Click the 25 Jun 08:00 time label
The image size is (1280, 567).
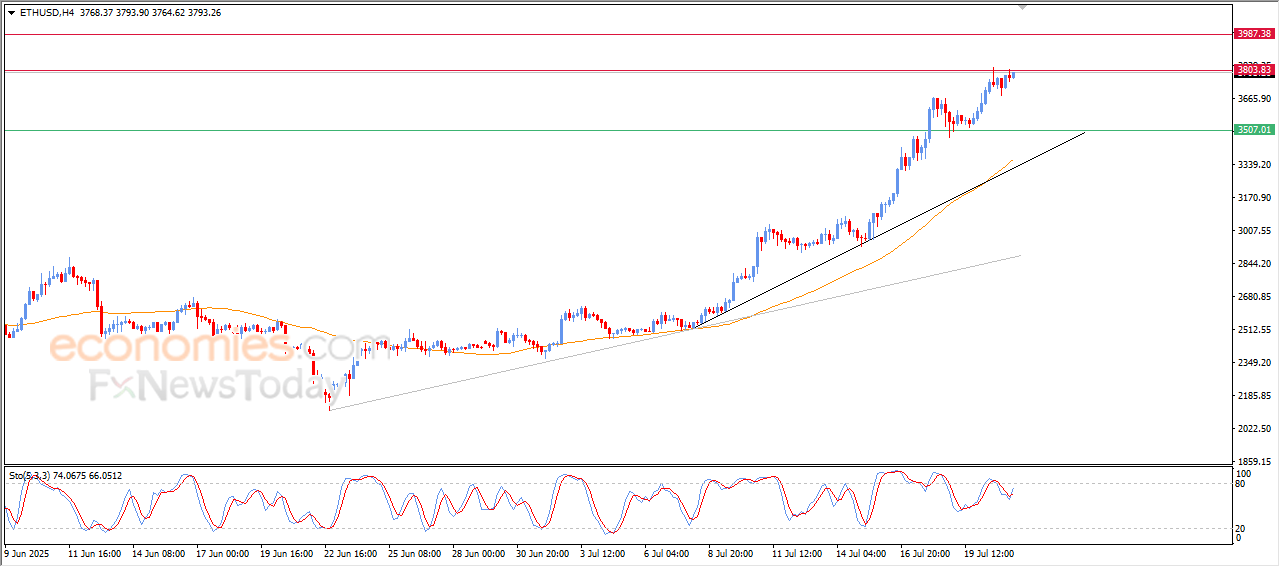pos(415,552)
